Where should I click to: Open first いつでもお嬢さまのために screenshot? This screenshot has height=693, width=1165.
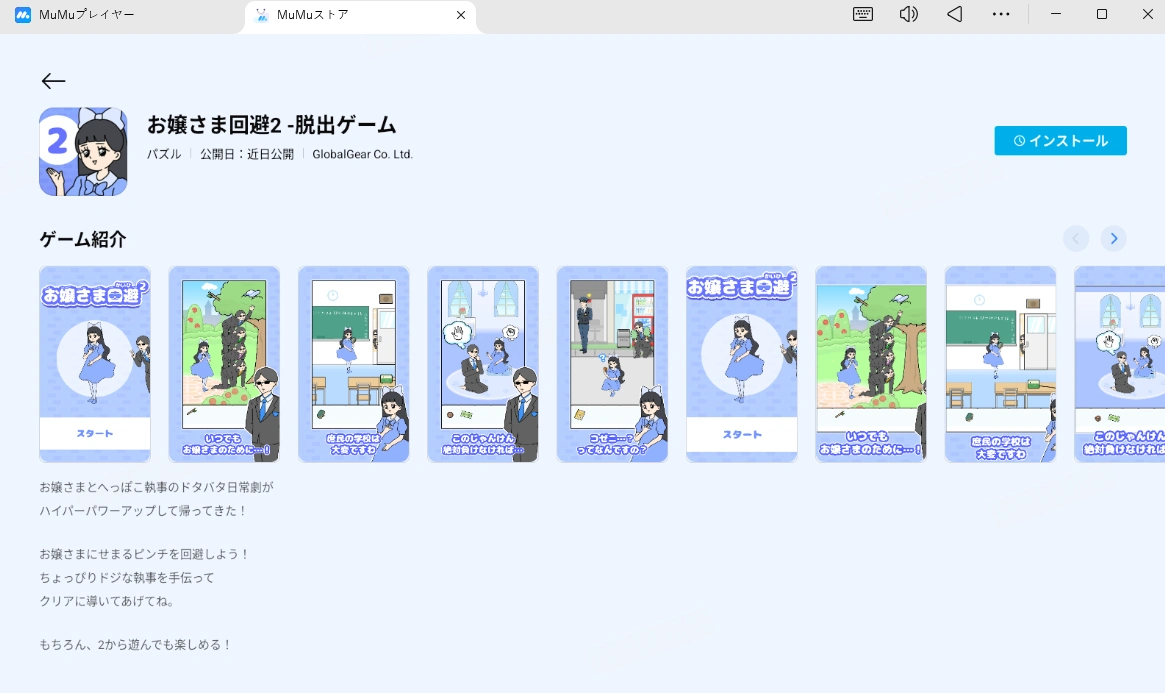[224, 364]
